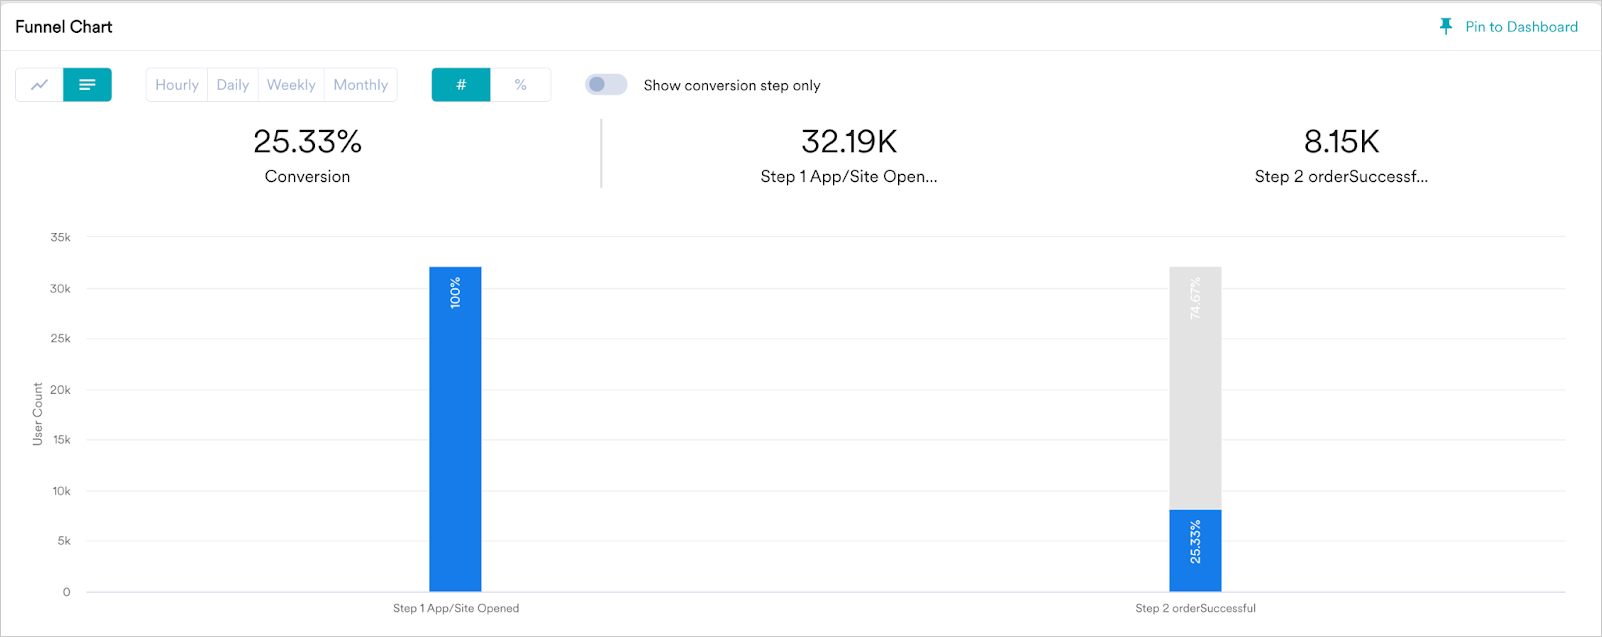Click the Step 2 orderSuccessful axis label

tap(1195, 608)
